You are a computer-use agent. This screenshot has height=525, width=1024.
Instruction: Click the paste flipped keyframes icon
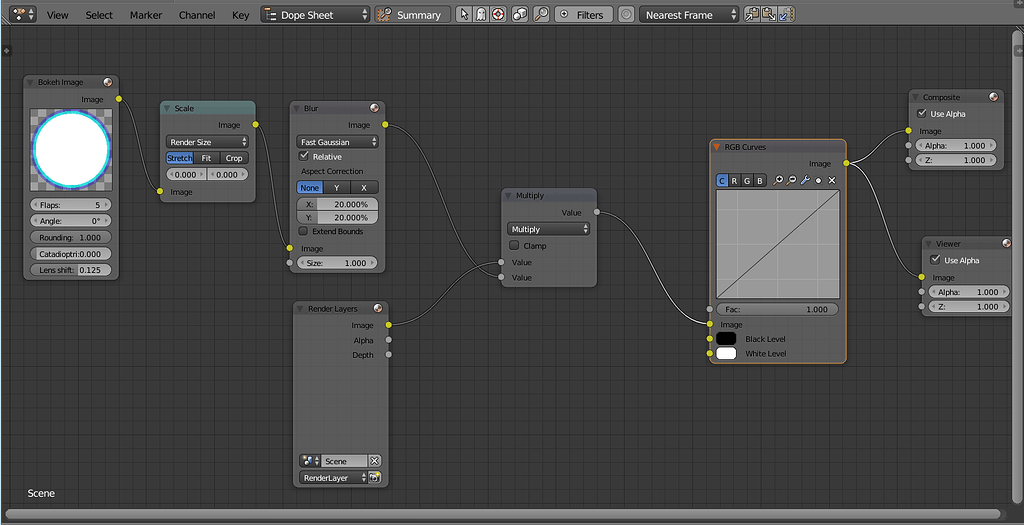(786, 14)
